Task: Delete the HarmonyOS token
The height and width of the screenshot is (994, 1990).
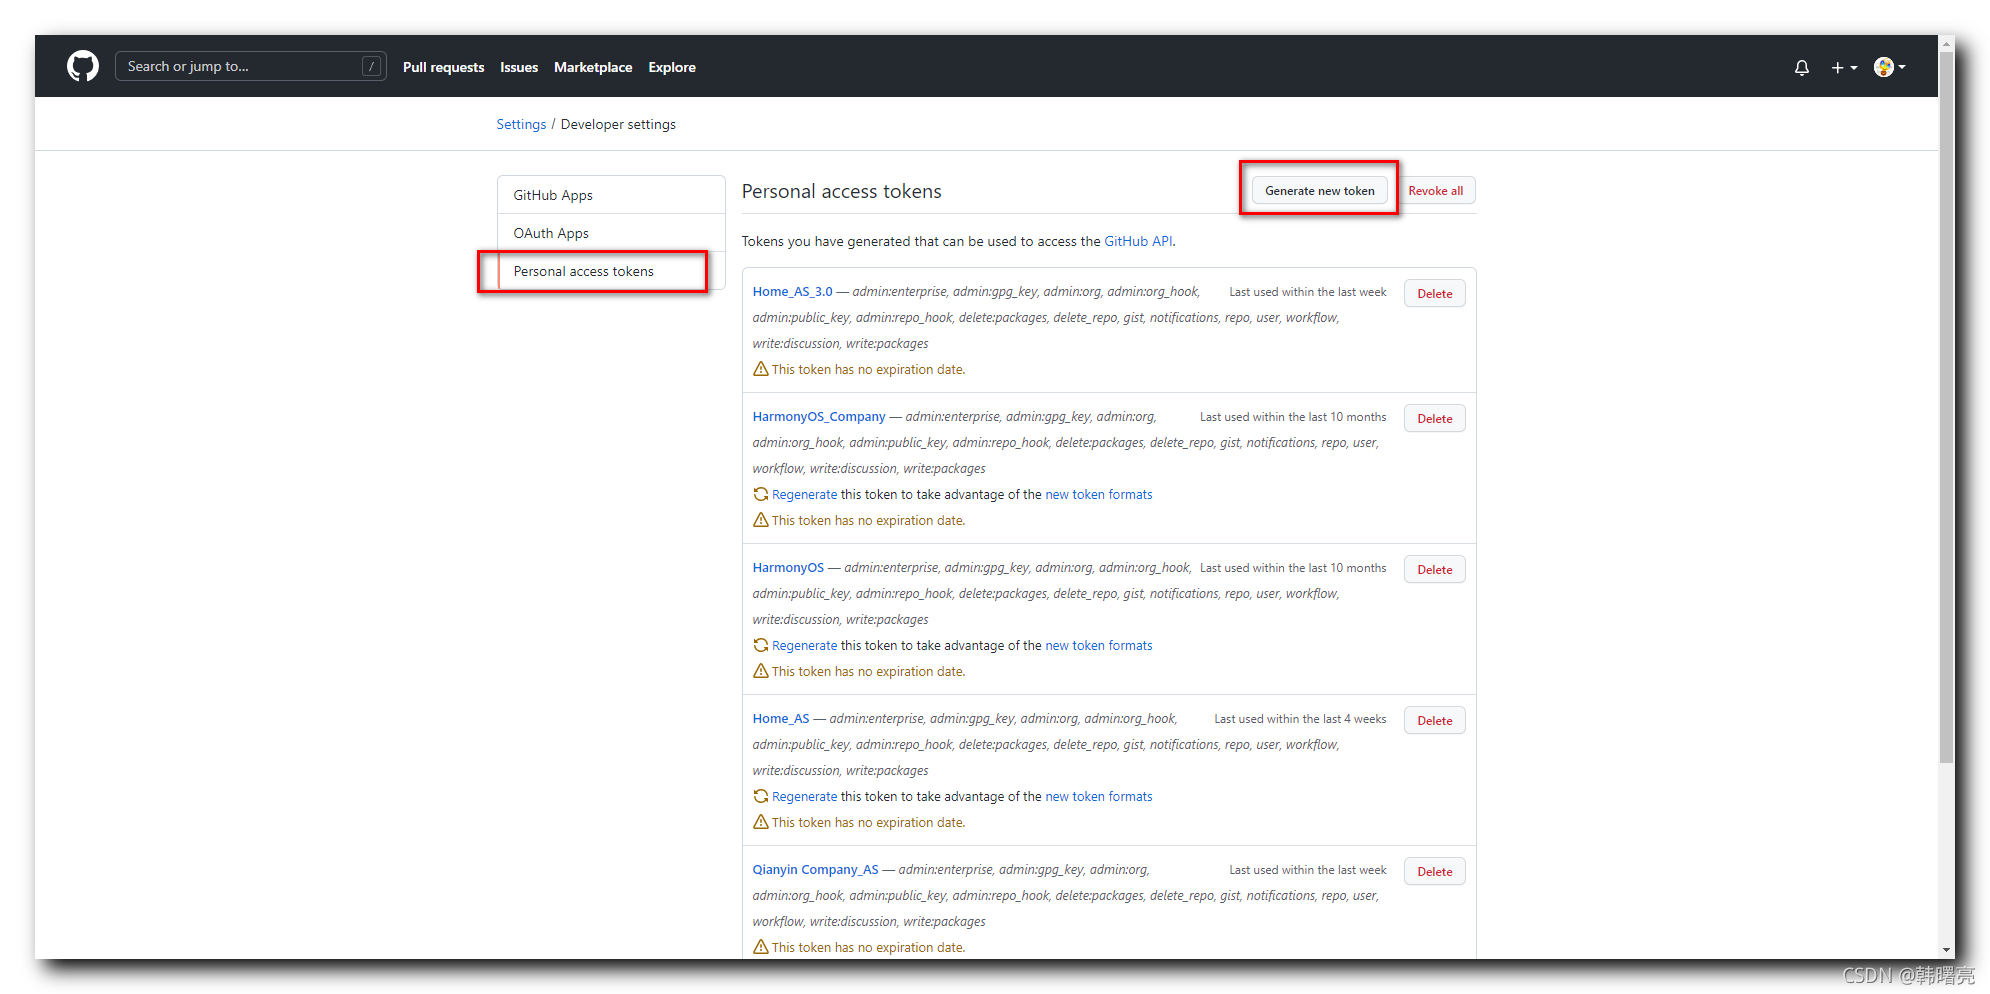Action: point(1434,569)
